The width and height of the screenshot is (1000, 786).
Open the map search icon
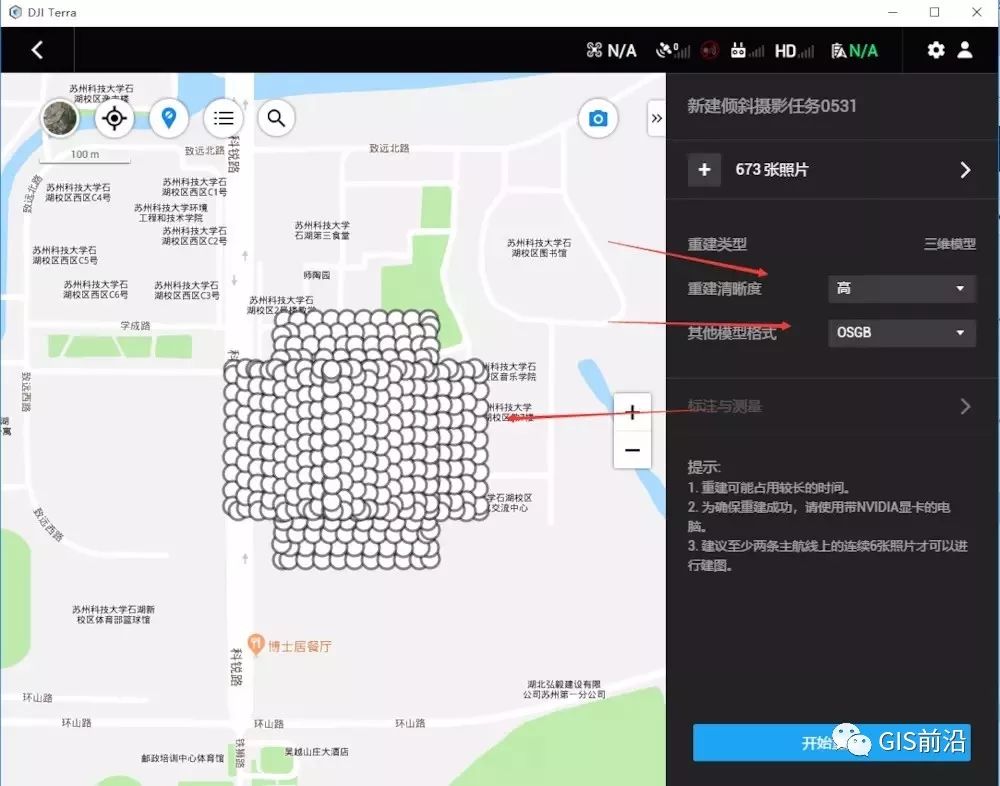point(275,117)
